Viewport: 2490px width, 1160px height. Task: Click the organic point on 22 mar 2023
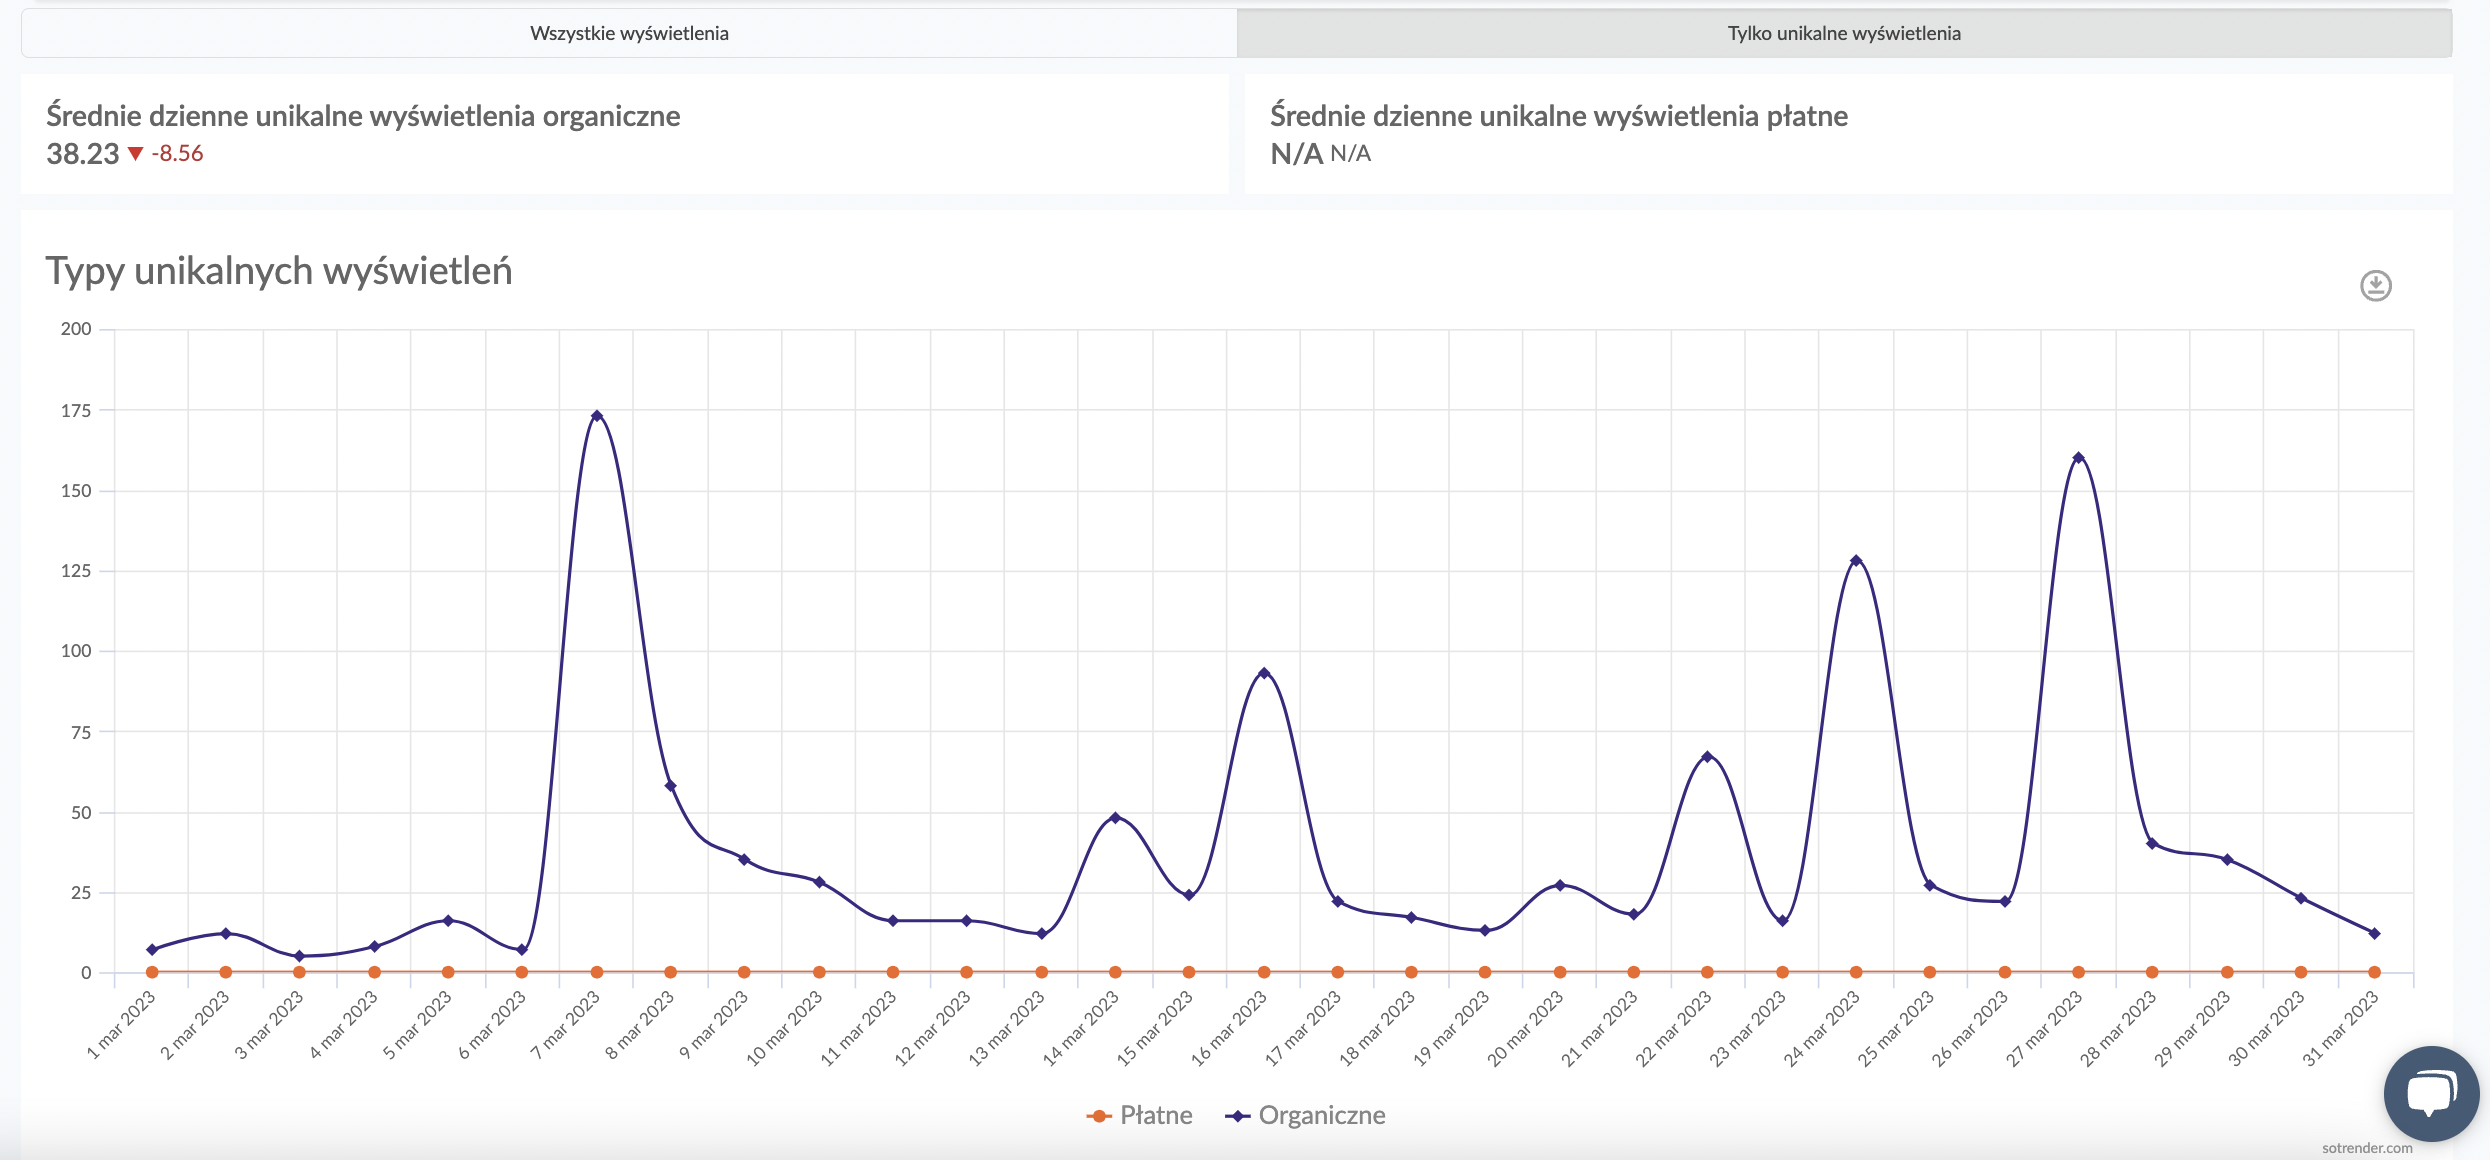[1707, 757]
